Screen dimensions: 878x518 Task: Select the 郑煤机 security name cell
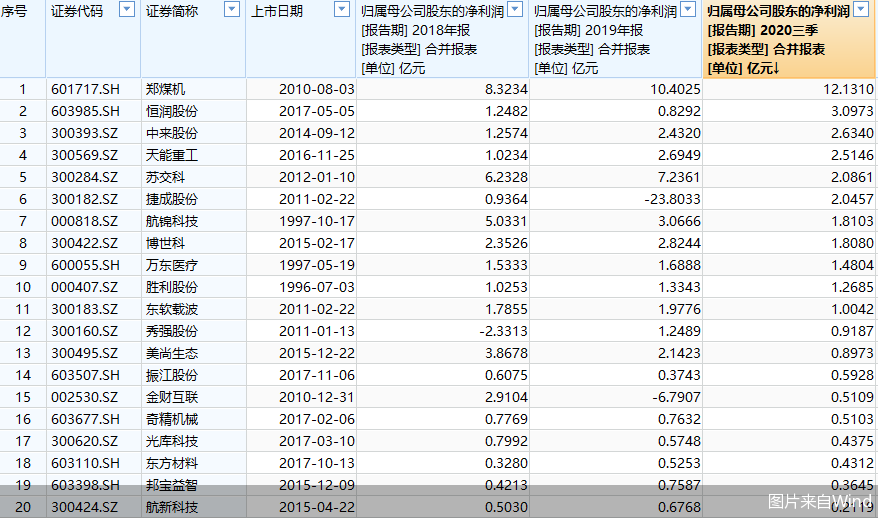click(x=165, y=89)
